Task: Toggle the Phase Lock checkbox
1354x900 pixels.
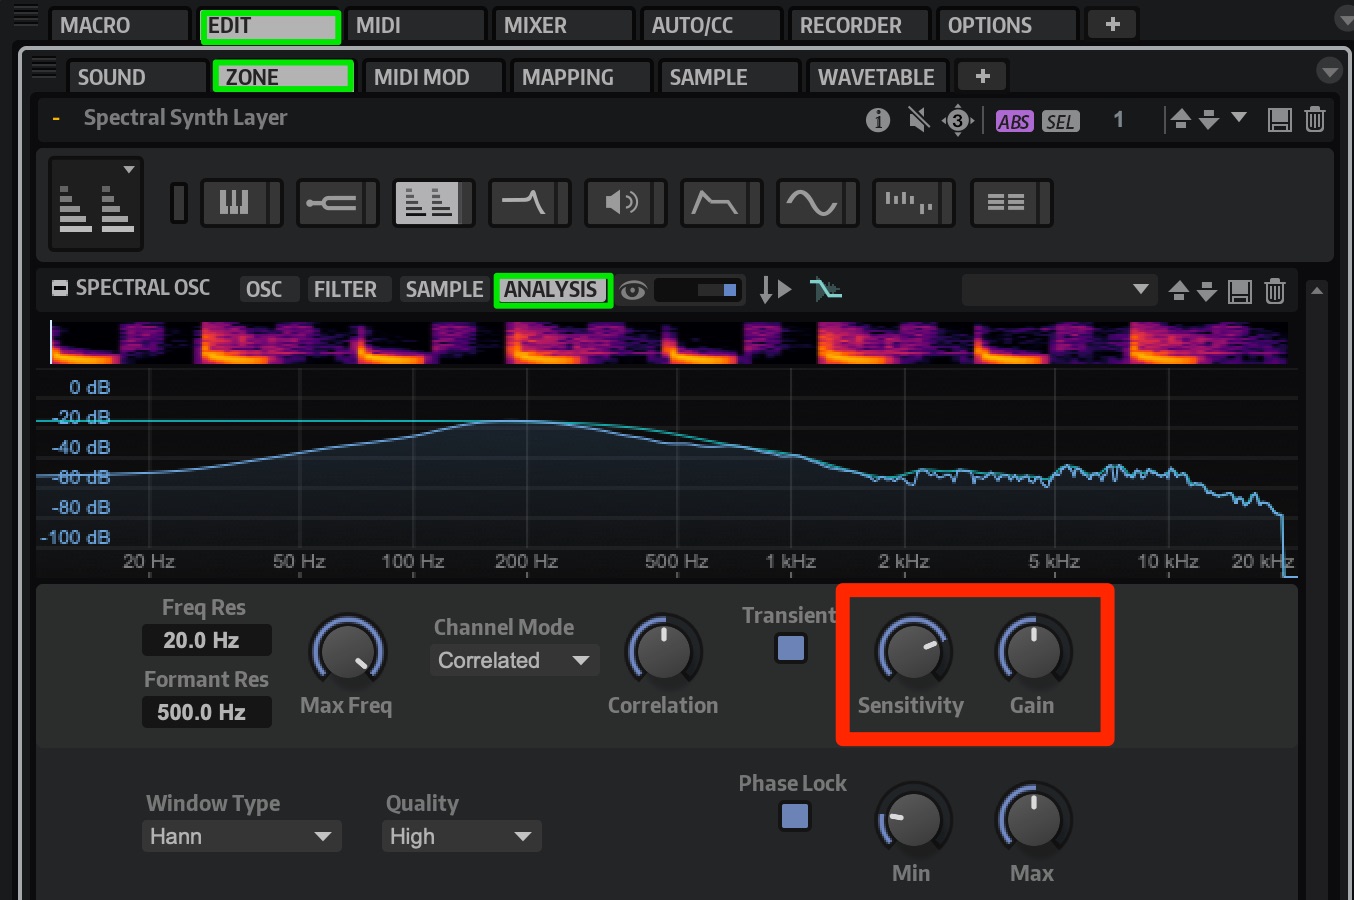Action: coord(795,816)
